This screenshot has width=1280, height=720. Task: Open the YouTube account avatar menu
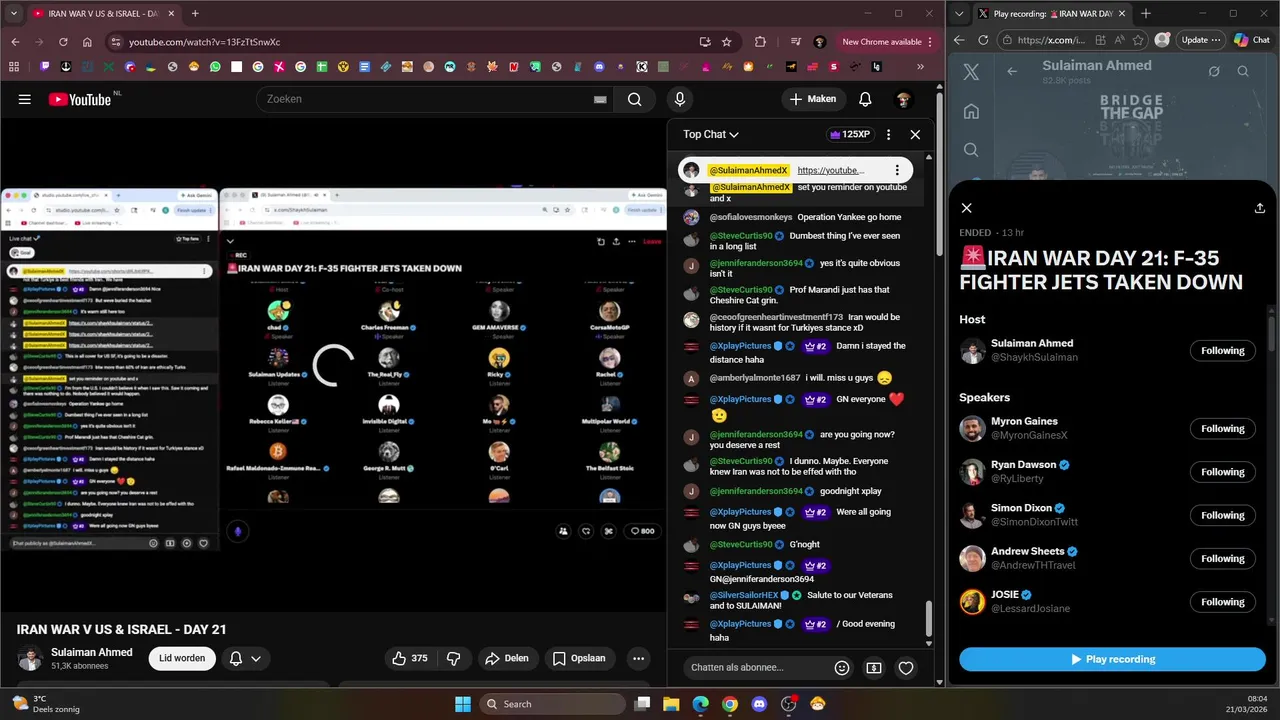click(903, 99)
